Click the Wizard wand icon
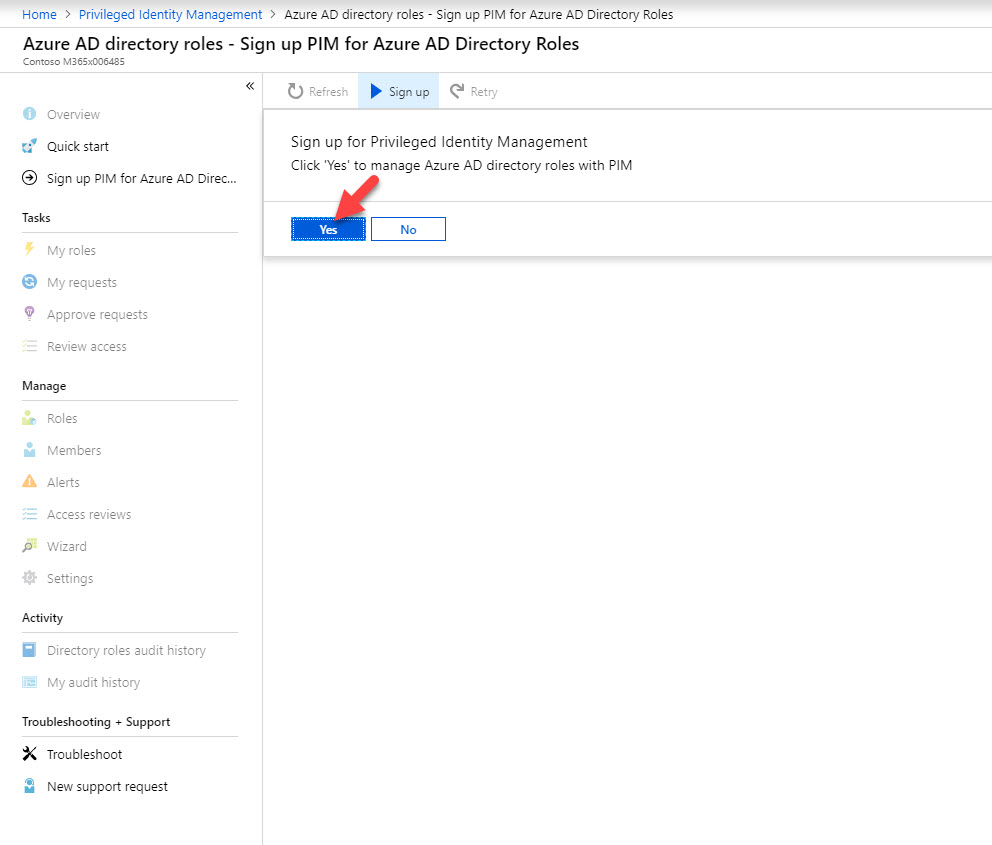Viewport: 992px width, 845px height. pos(29,545)
